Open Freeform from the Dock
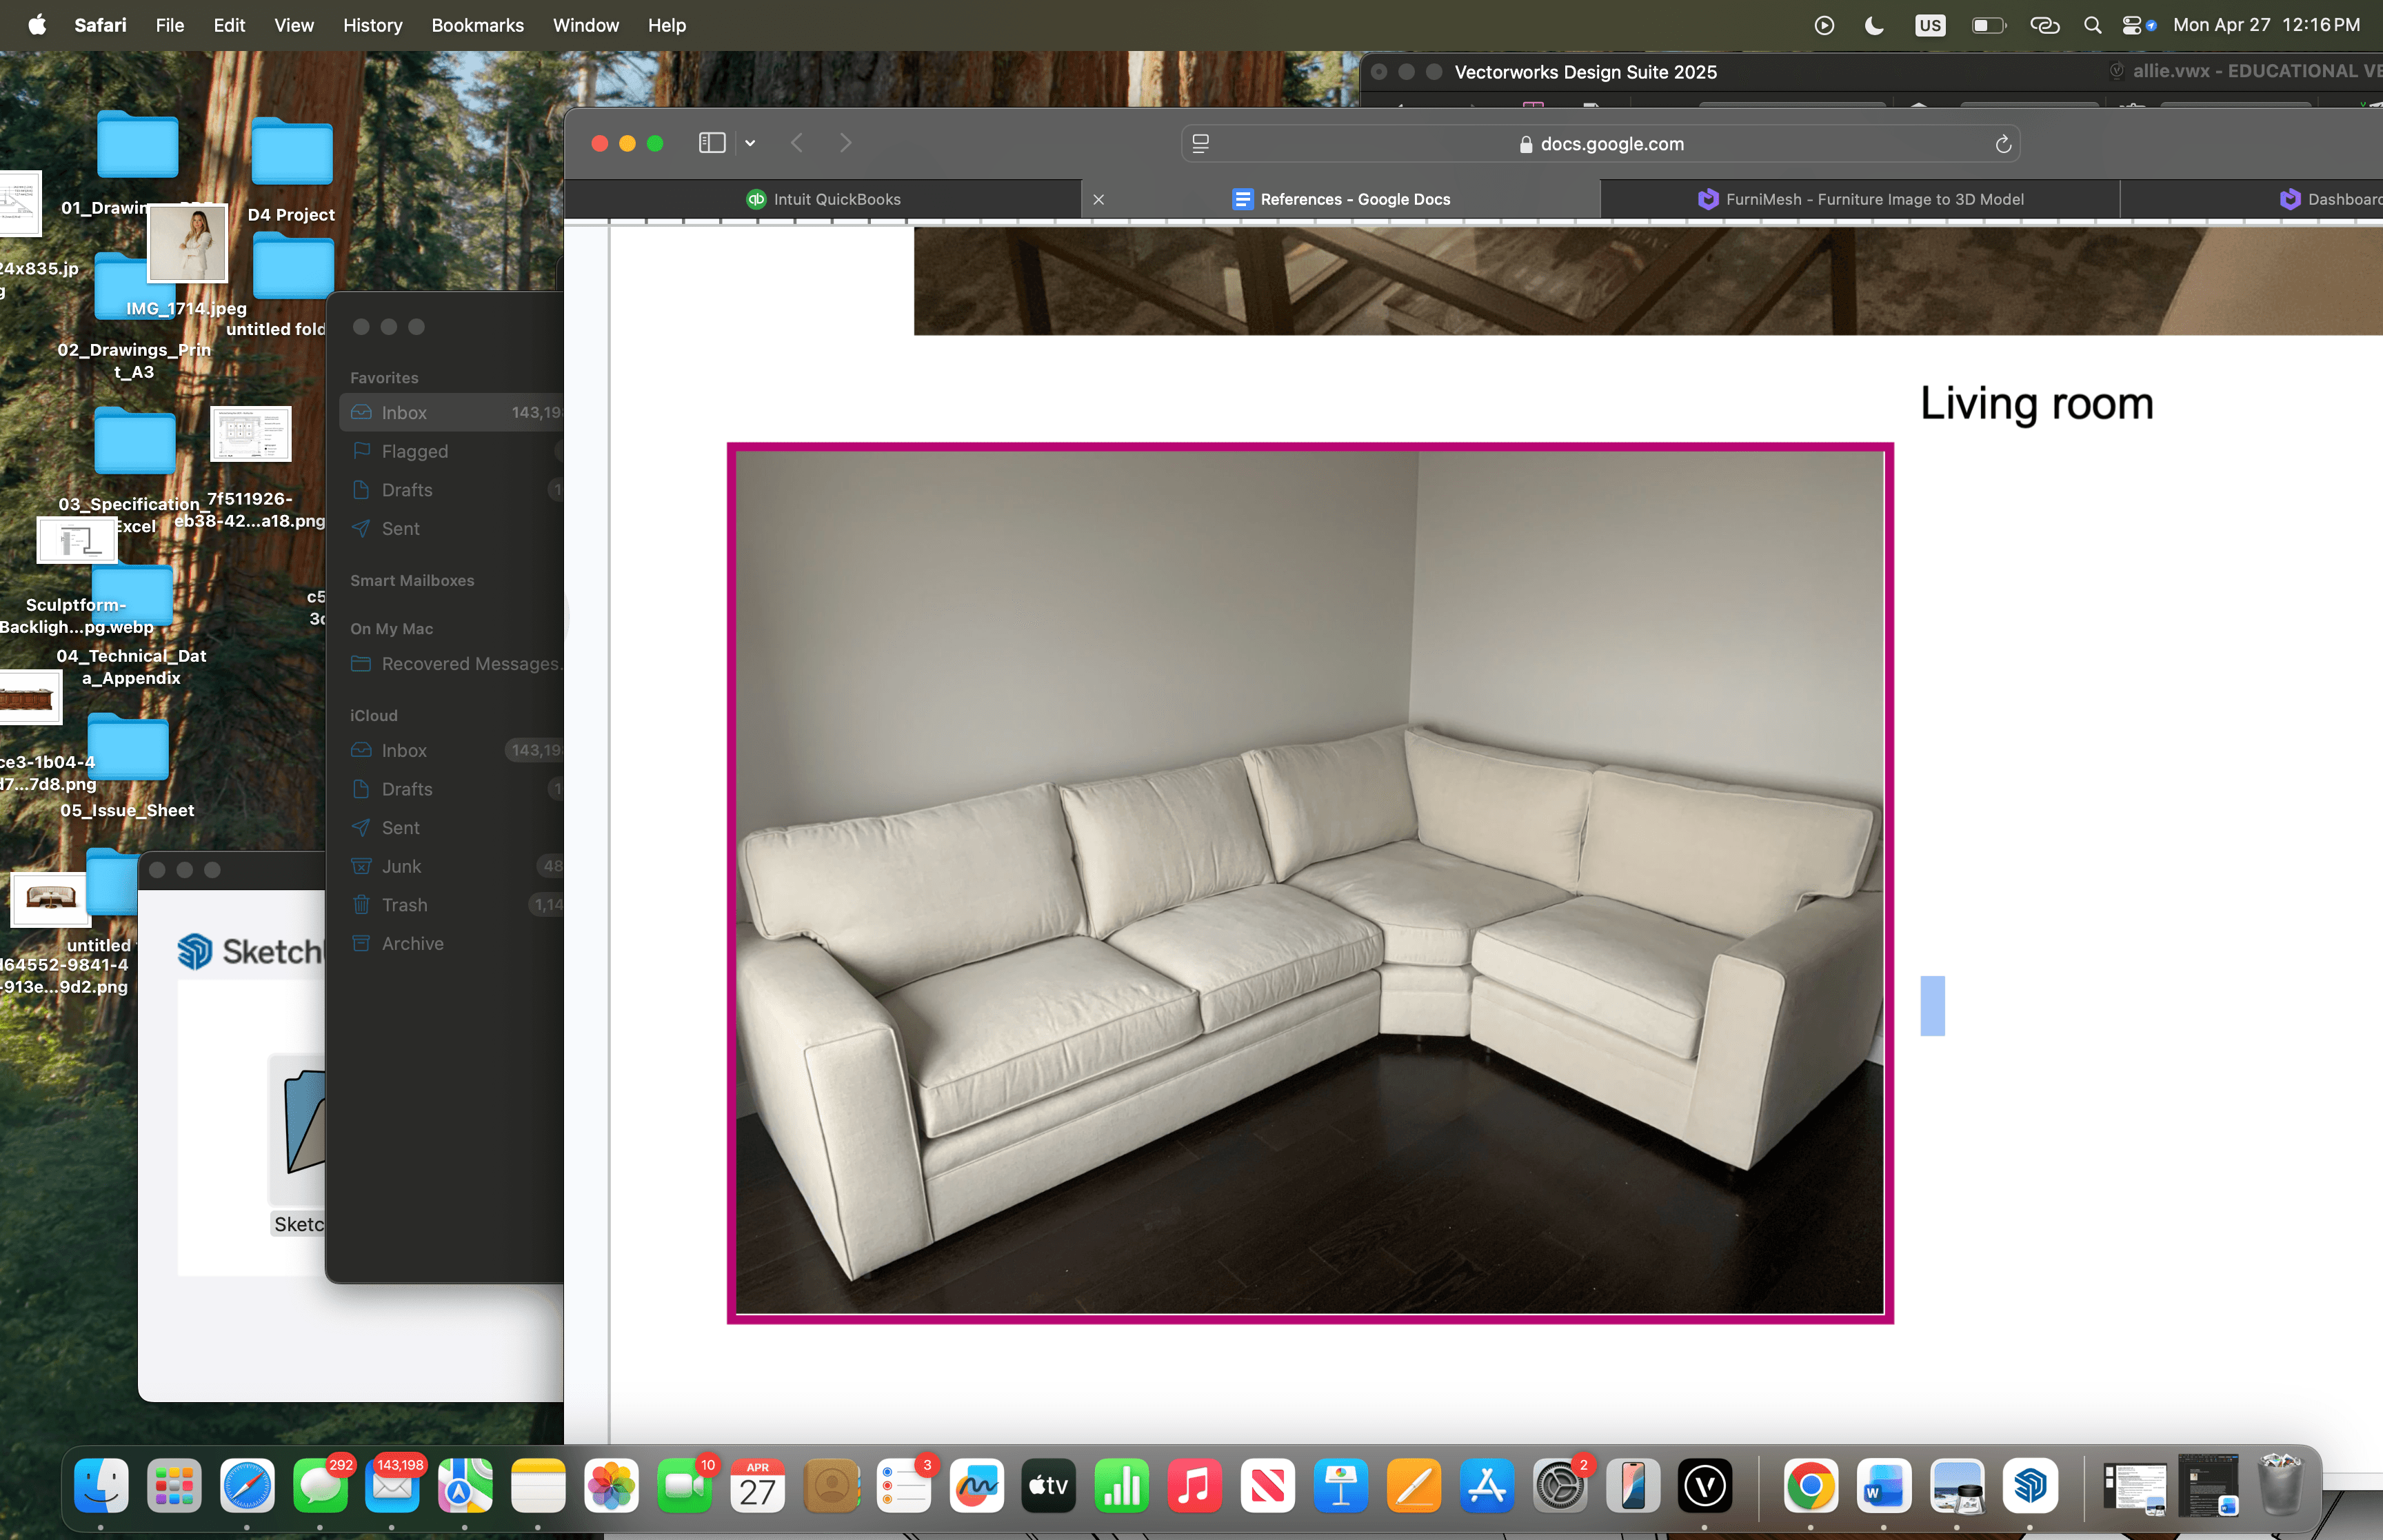Viewport: 2383px width, 1540px height. tap(976, 1485)
